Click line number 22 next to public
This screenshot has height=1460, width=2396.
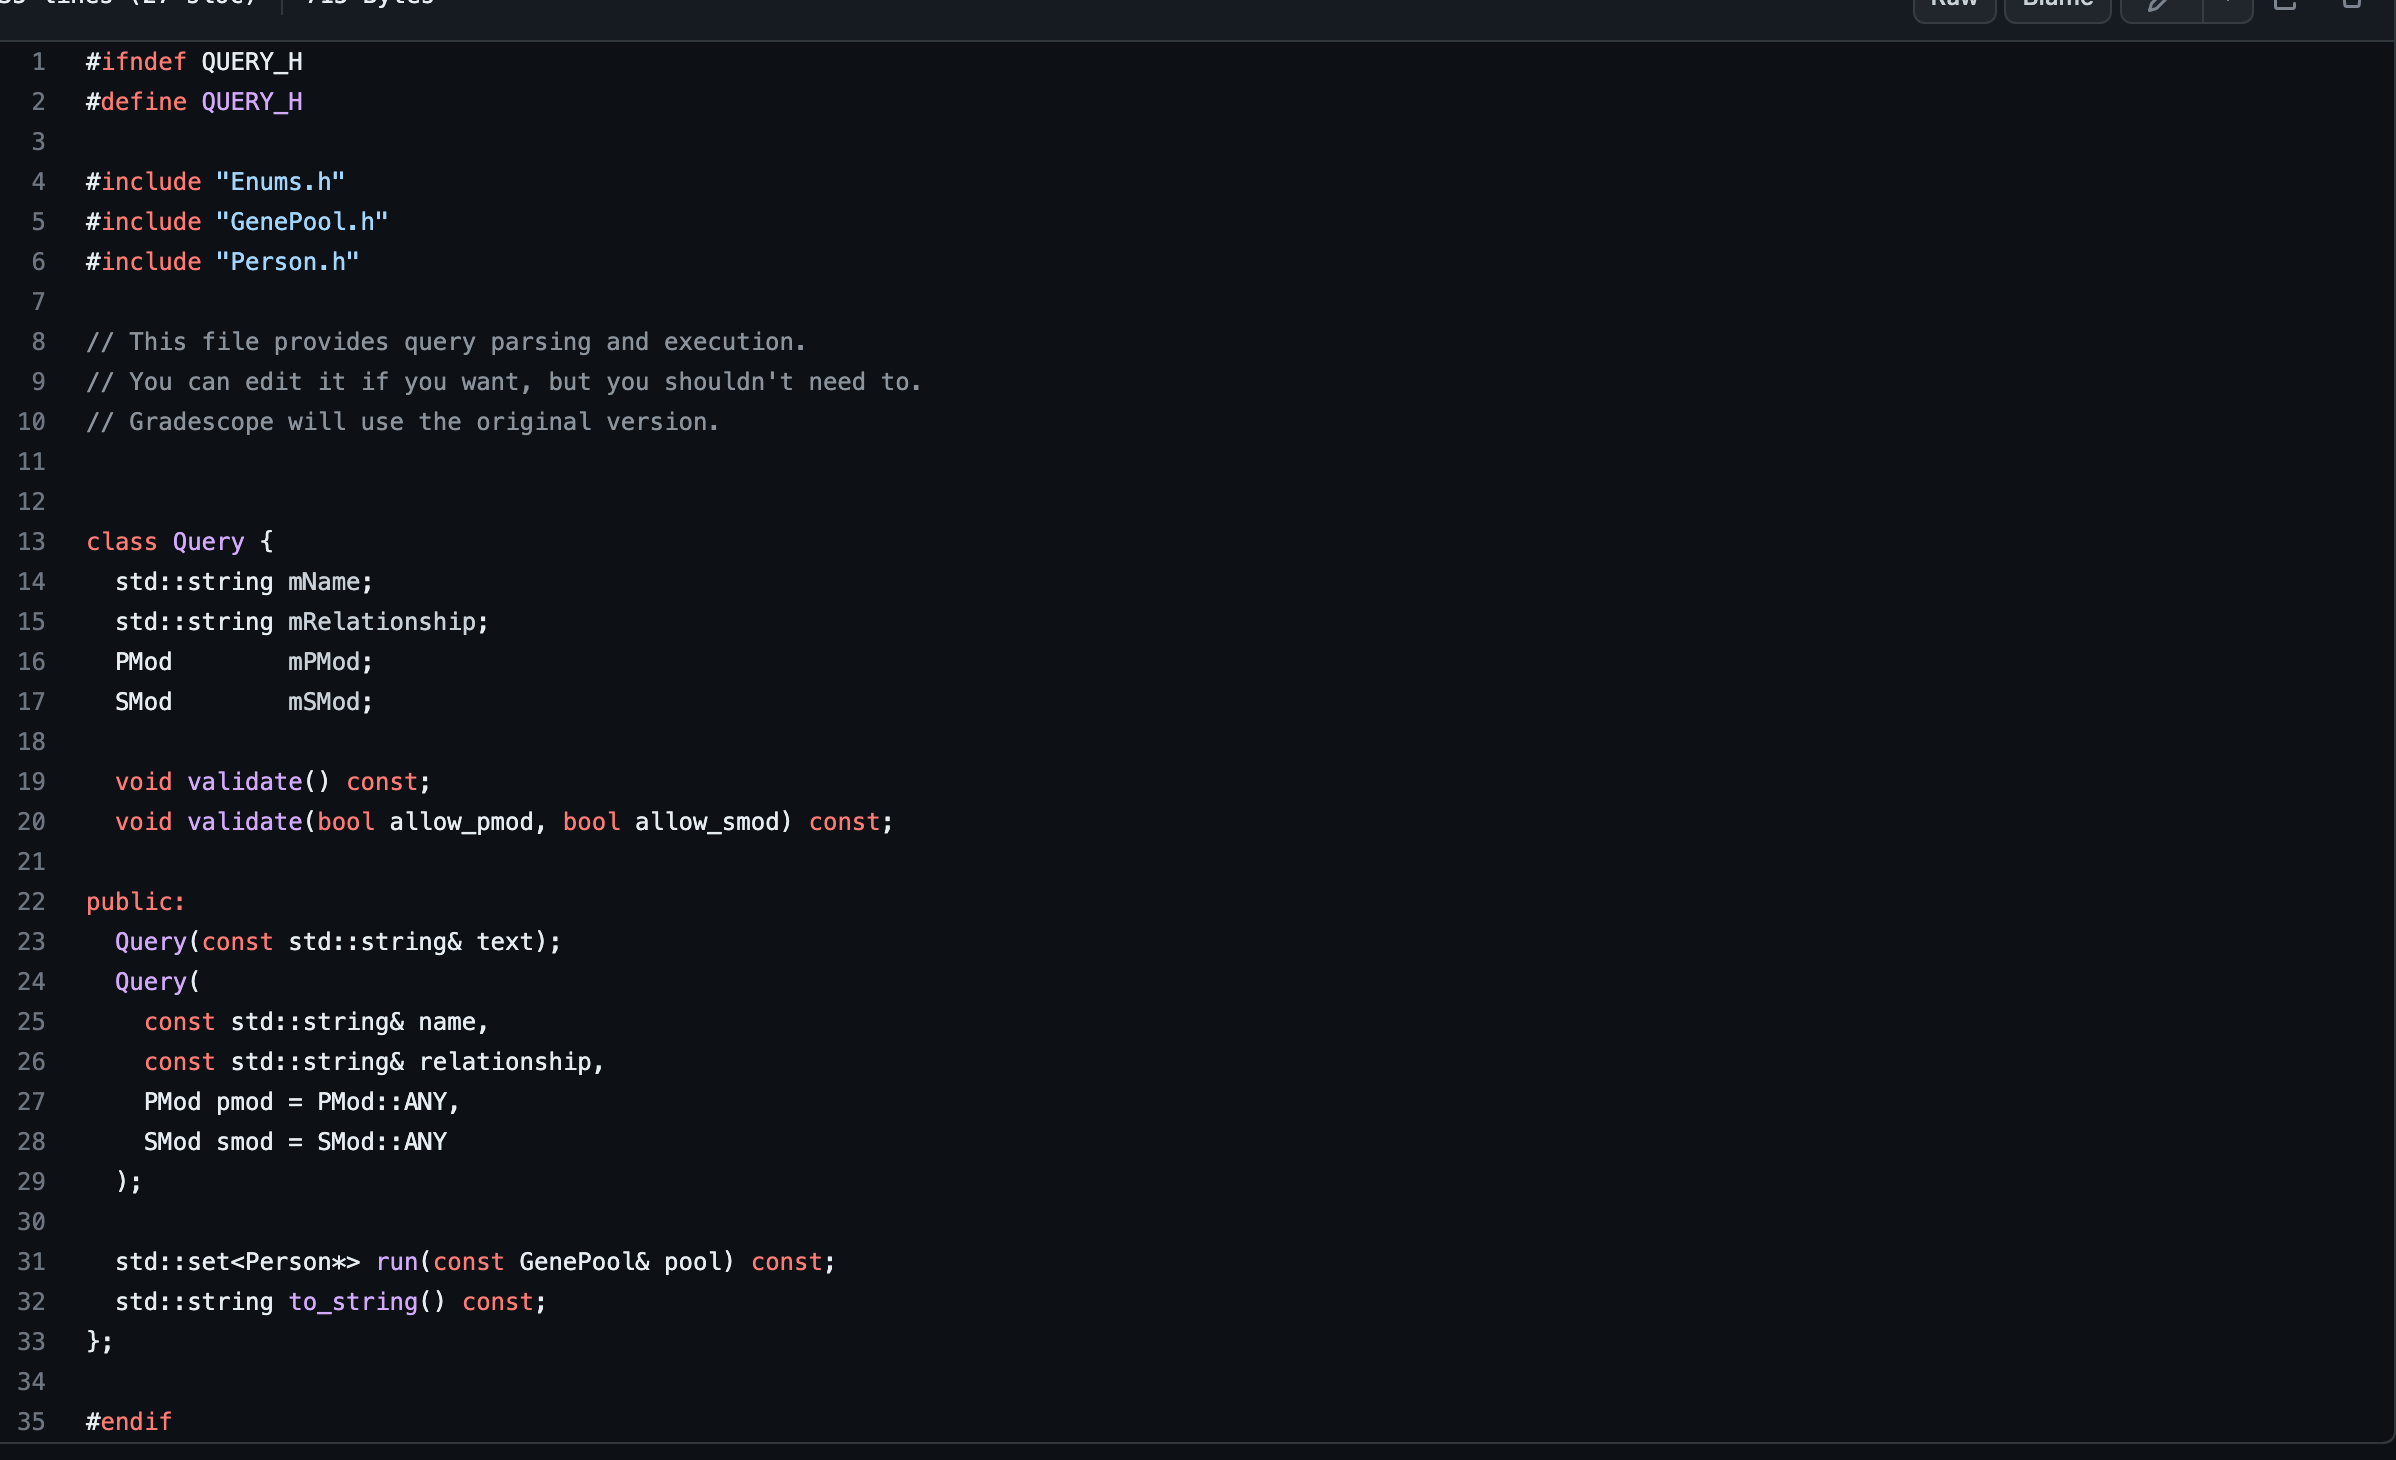pos(32,902)
